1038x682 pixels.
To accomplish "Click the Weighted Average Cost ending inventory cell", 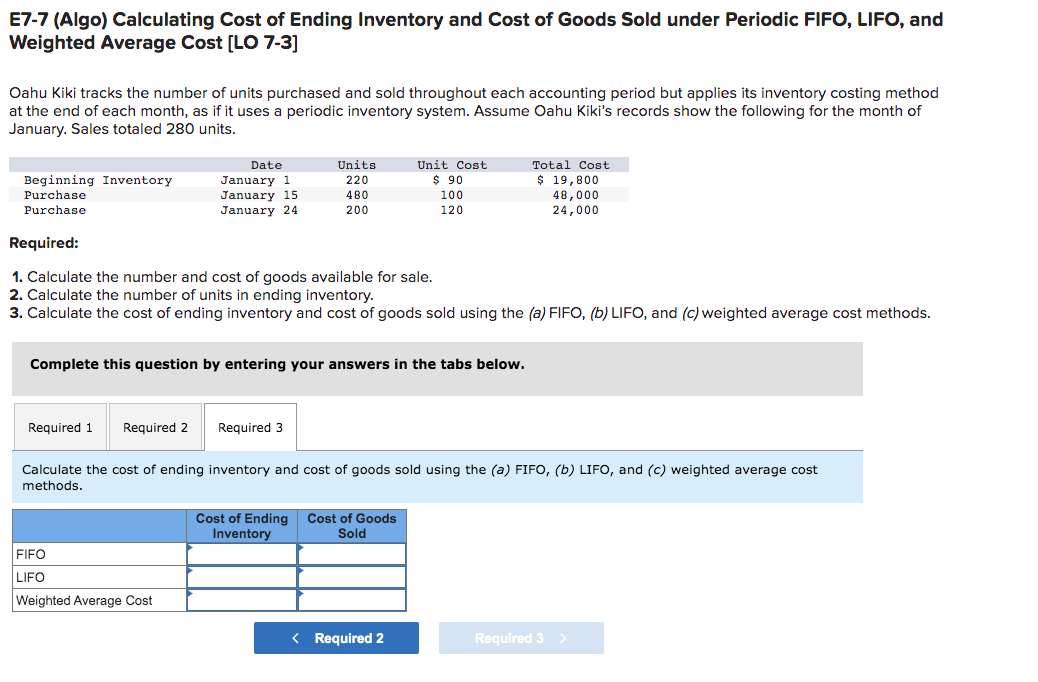I will 241,600.
